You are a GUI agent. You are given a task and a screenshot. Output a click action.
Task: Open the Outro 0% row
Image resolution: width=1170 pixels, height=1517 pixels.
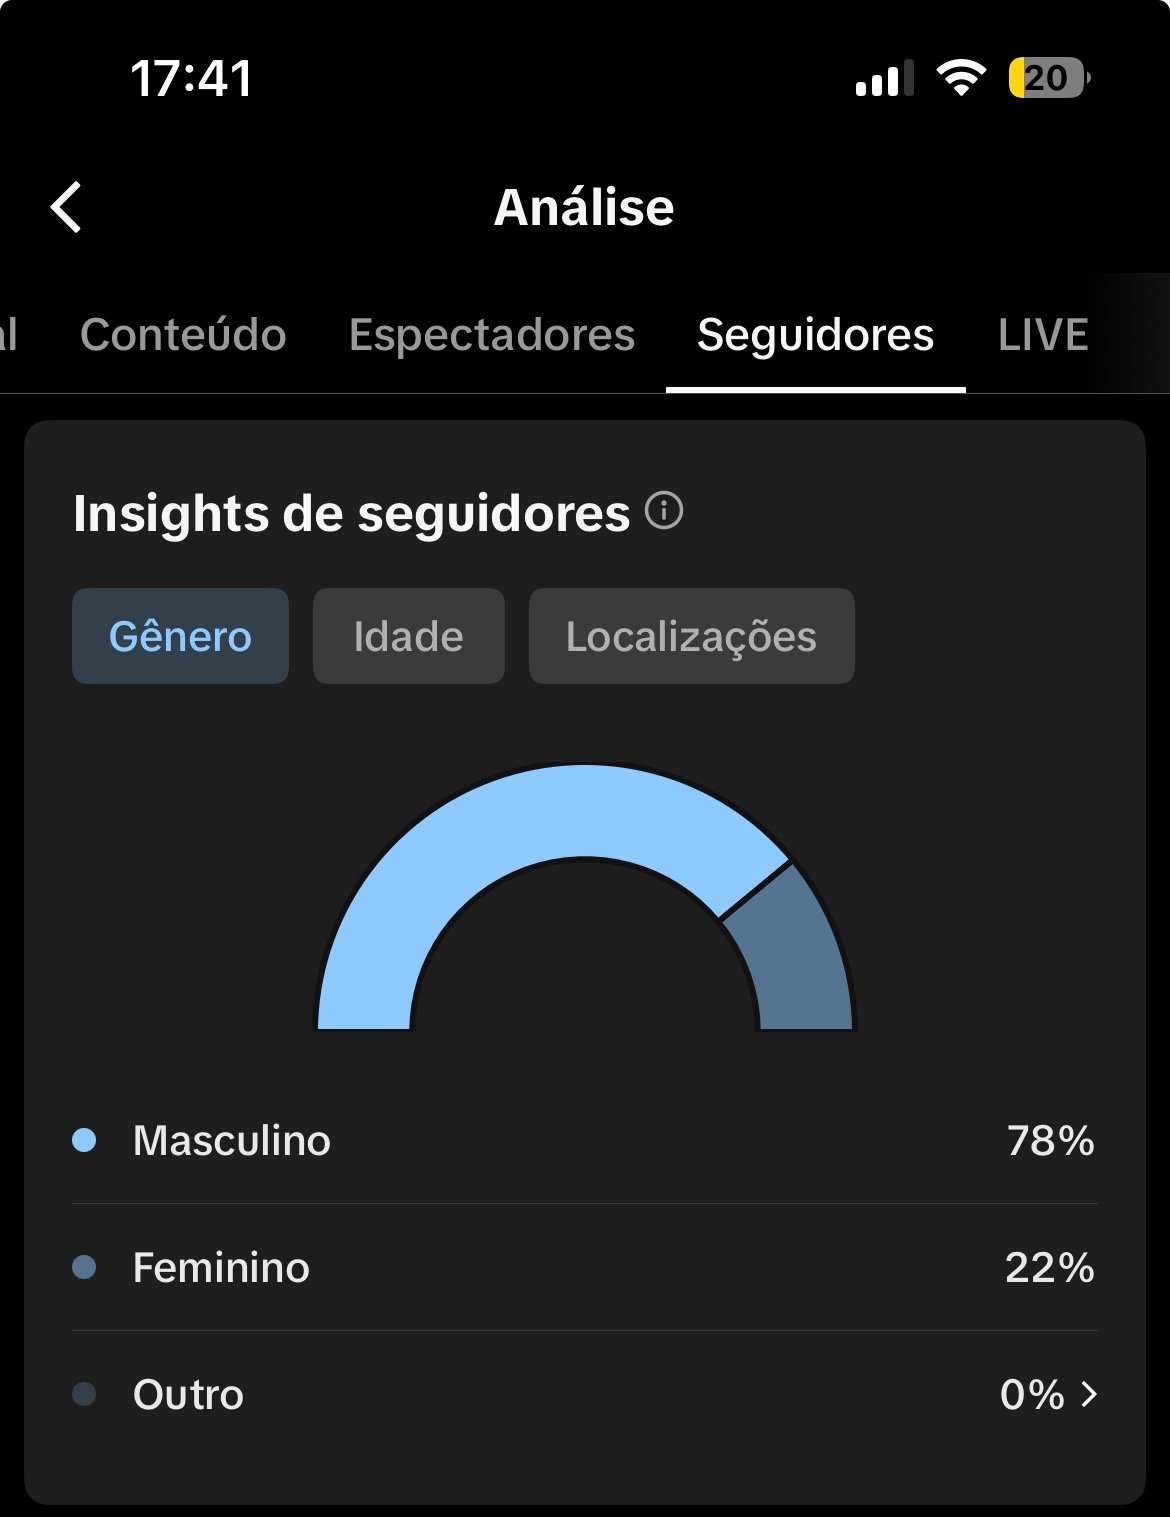tap(585, 1394)
